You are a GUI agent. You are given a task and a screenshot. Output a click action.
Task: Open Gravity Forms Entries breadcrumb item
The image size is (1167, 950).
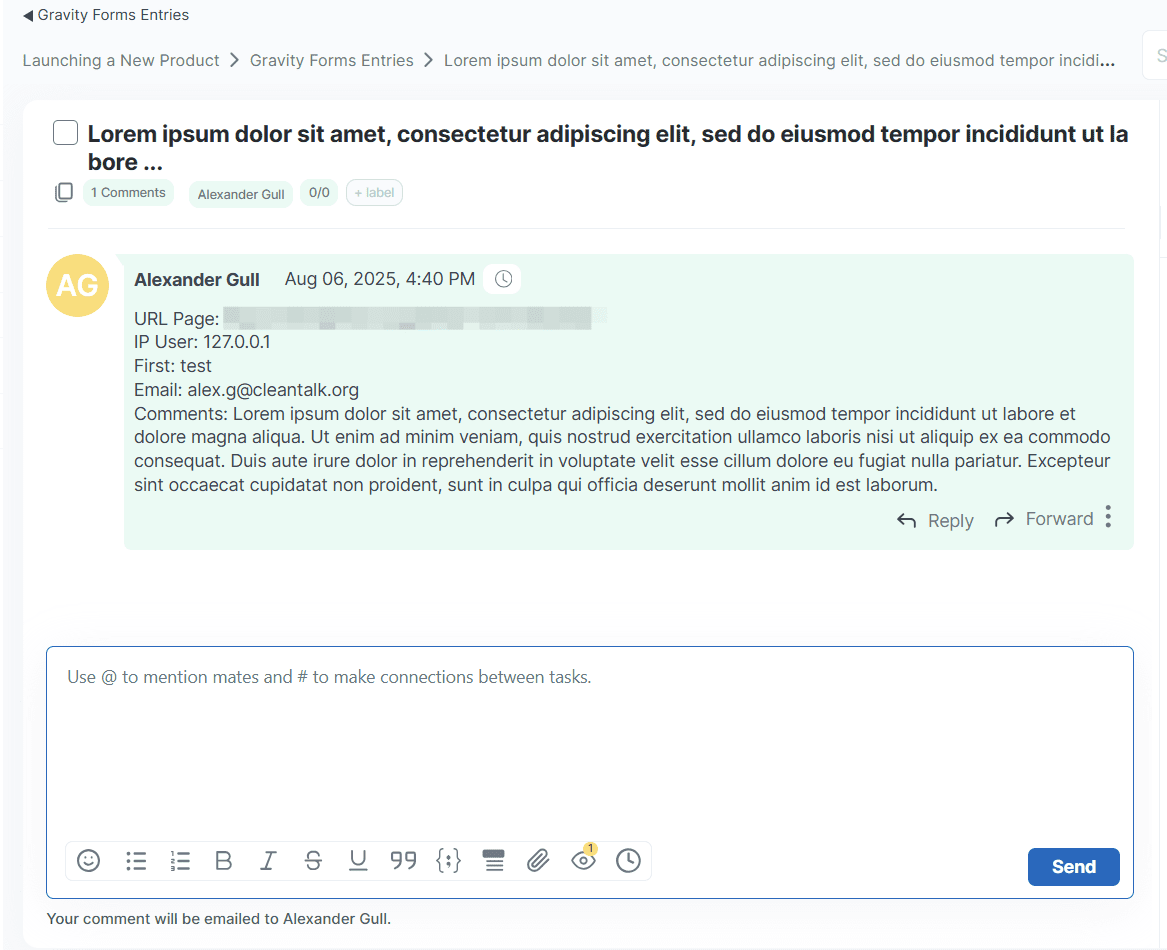(331, 61)
